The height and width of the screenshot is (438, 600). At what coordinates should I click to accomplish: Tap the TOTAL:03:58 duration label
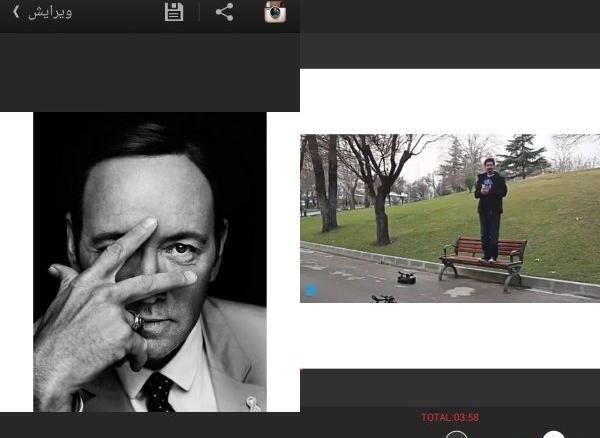click(x=450, y=417)
